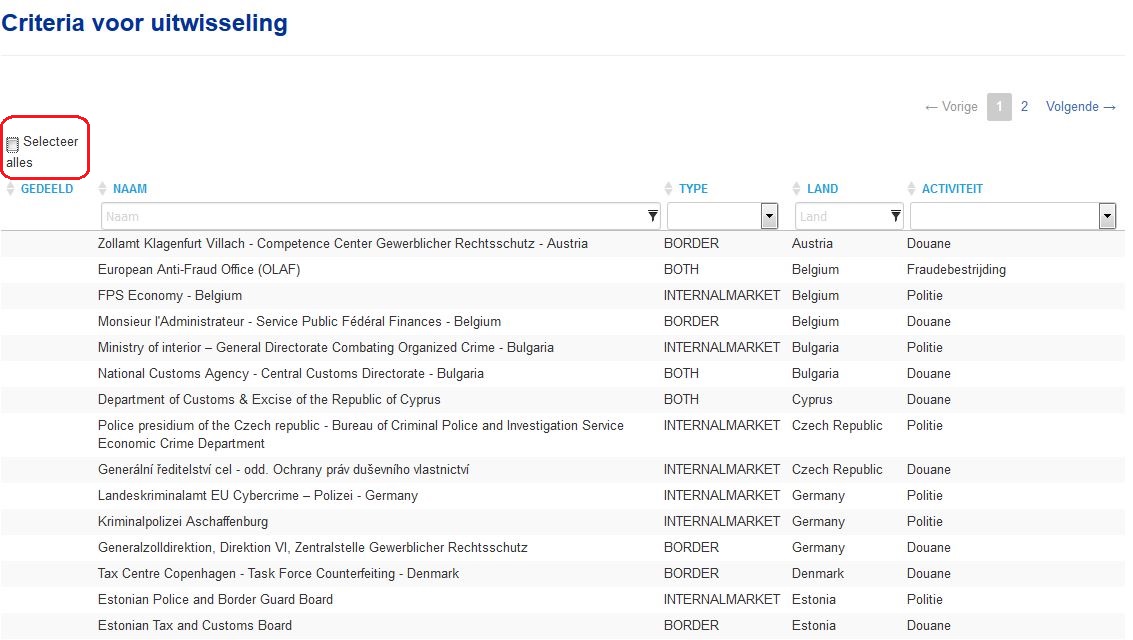1133x640 pixels.
Task: Click the sort arrows beside TYPE header
Action: 668,189
